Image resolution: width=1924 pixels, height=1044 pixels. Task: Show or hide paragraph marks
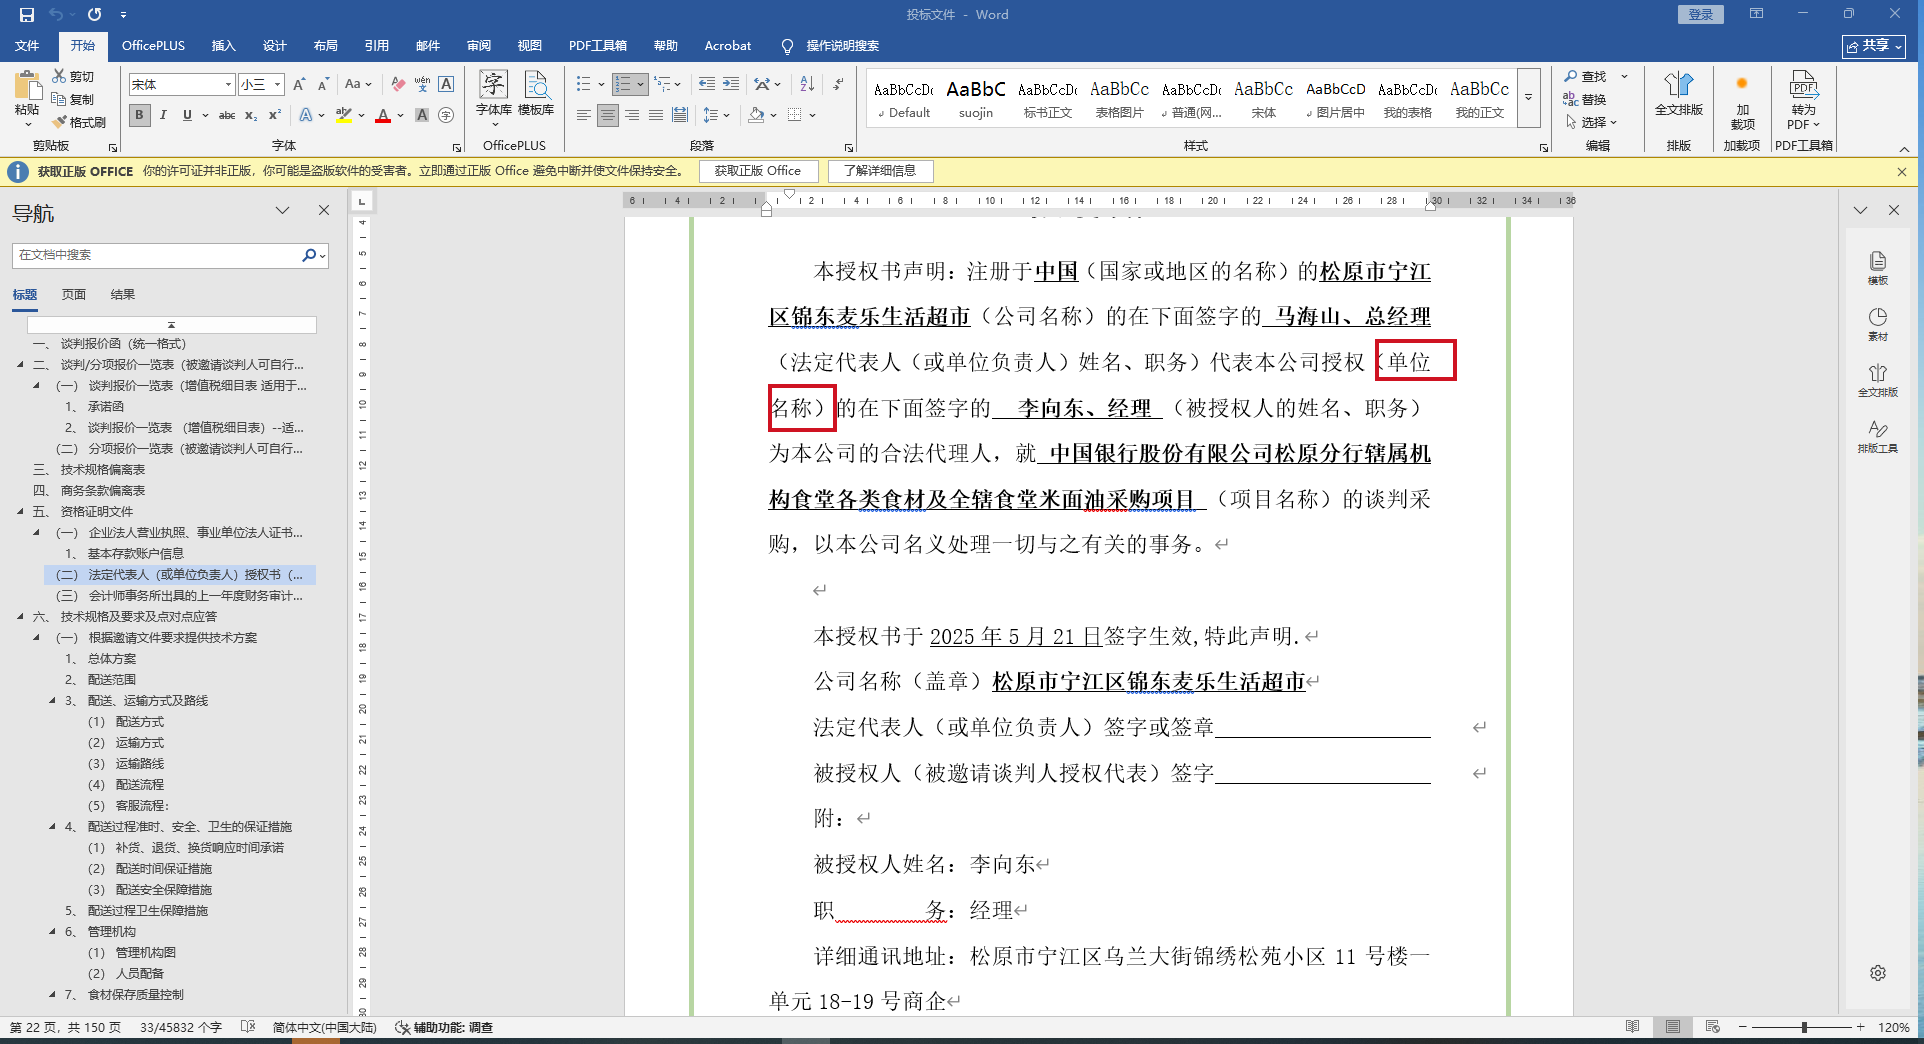coord(838,85)
